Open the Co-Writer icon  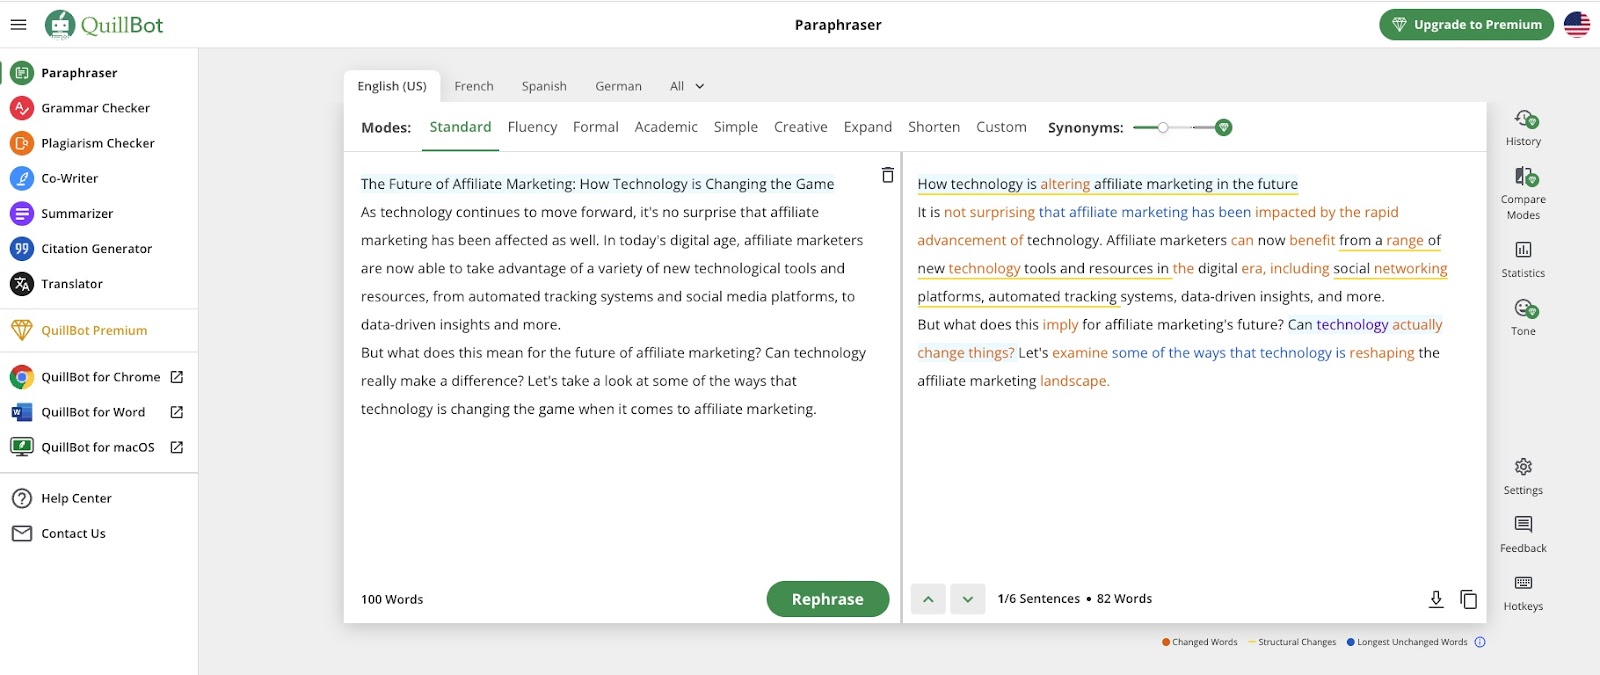coord(22,178)
